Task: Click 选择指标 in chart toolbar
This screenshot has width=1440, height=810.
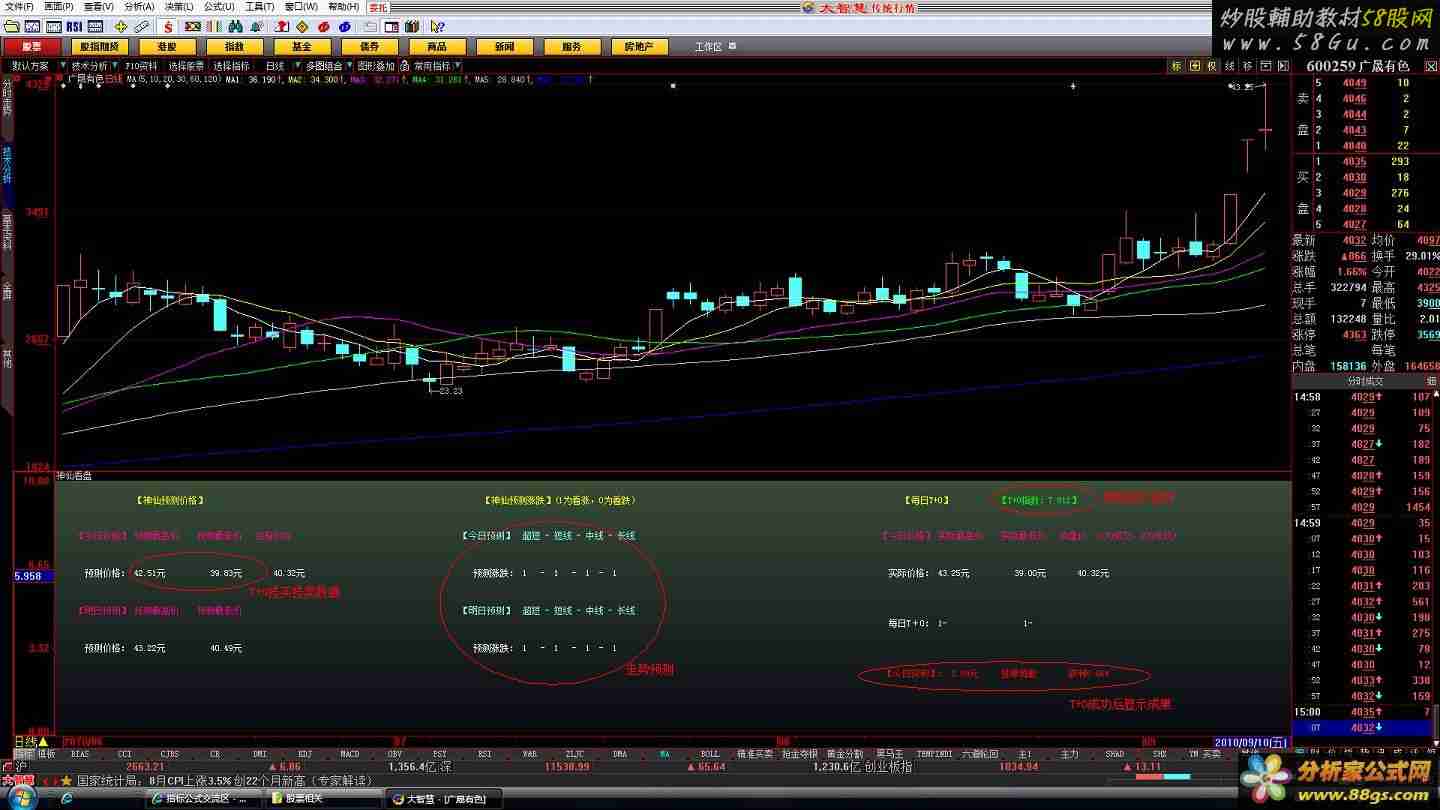Action: pyautogui.click(x=231, y=66)
